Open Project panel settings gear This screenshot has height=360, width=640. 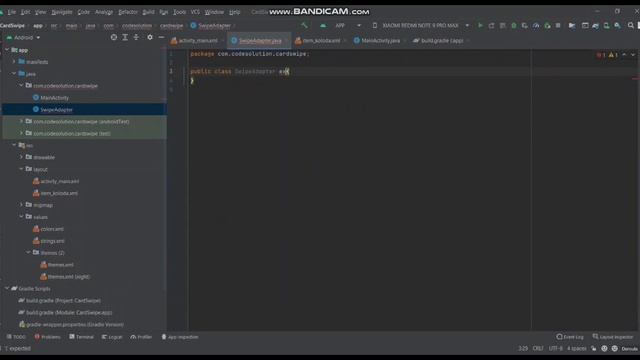click(150, 37)
